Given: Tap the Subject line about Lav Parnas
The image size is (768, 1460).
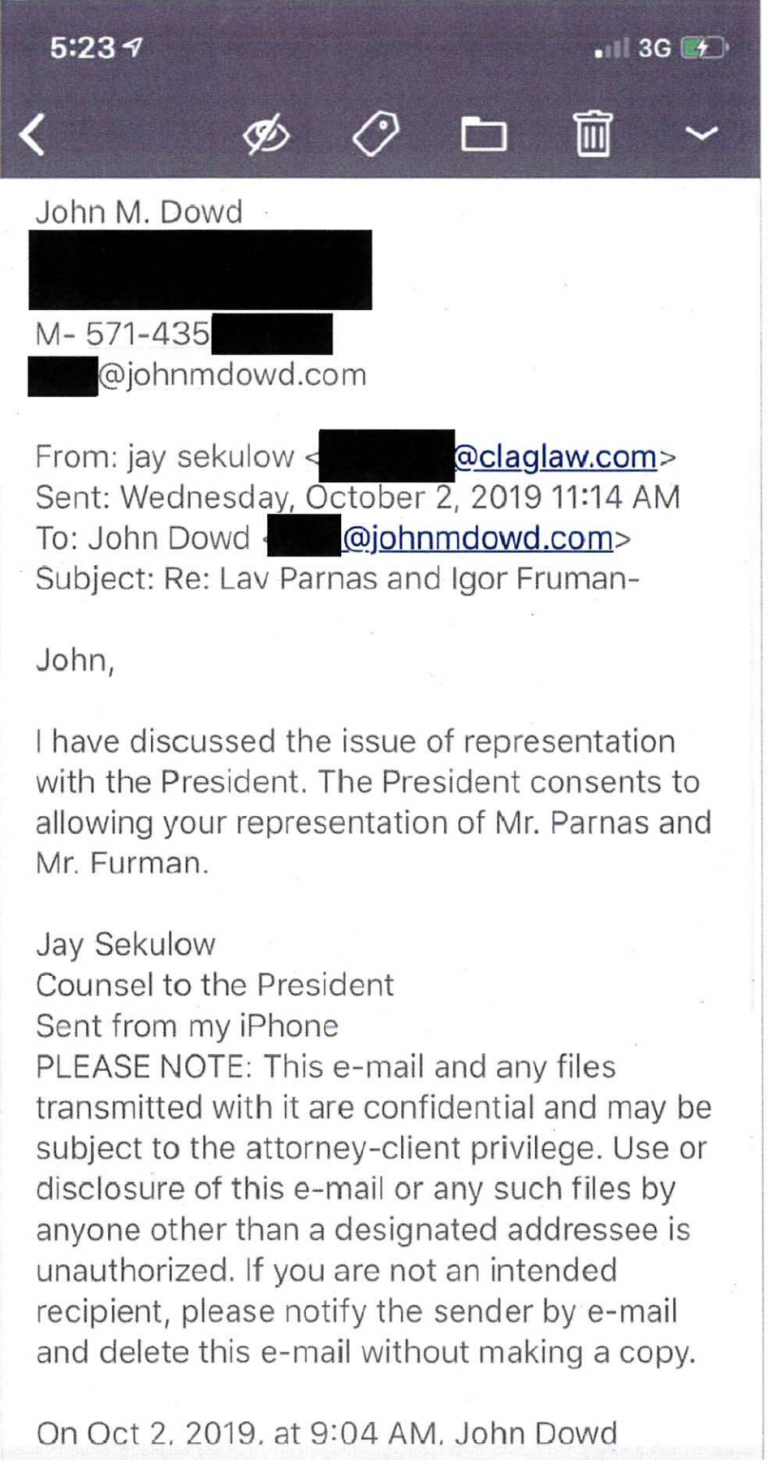Looking at the screenshot, I should [338, 580].
